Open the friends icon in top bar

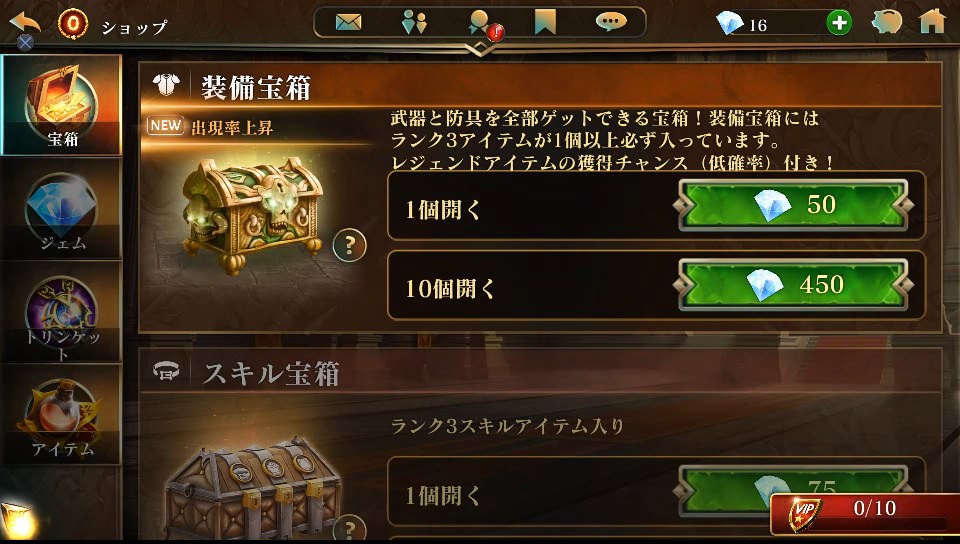pos(414,23)
